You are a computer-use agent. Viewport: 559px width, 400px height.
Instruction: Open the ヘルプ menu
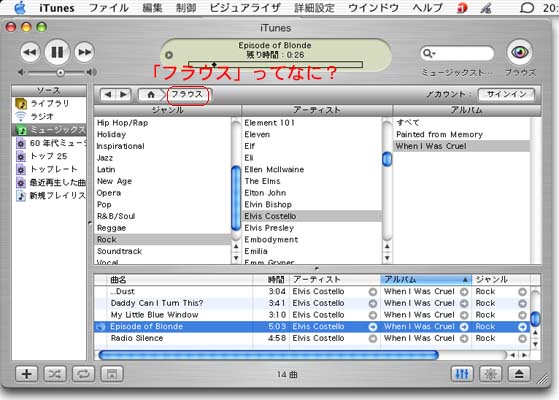pos(427,8)
